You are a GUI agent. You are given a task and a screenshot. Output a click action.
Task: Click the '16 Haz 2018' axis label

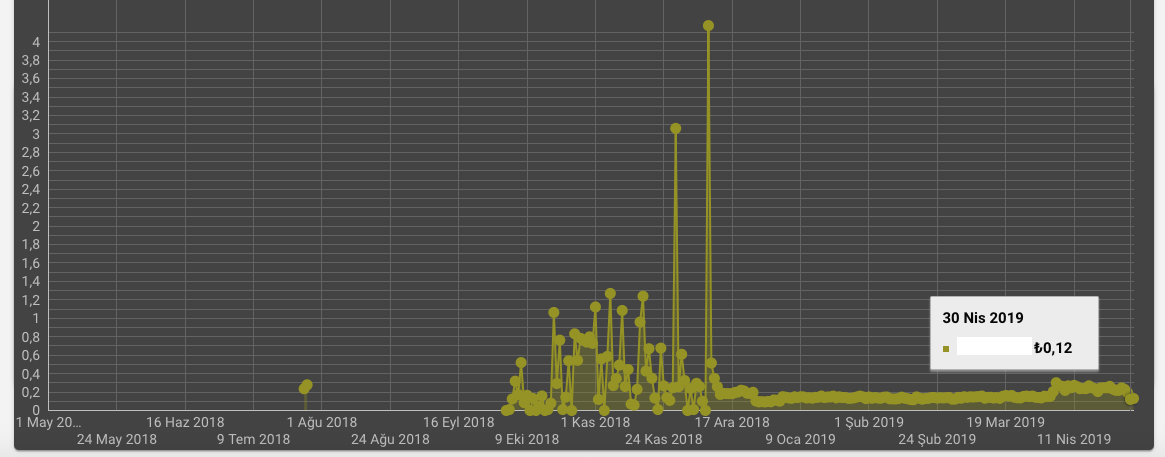click(x=184, y=423)
